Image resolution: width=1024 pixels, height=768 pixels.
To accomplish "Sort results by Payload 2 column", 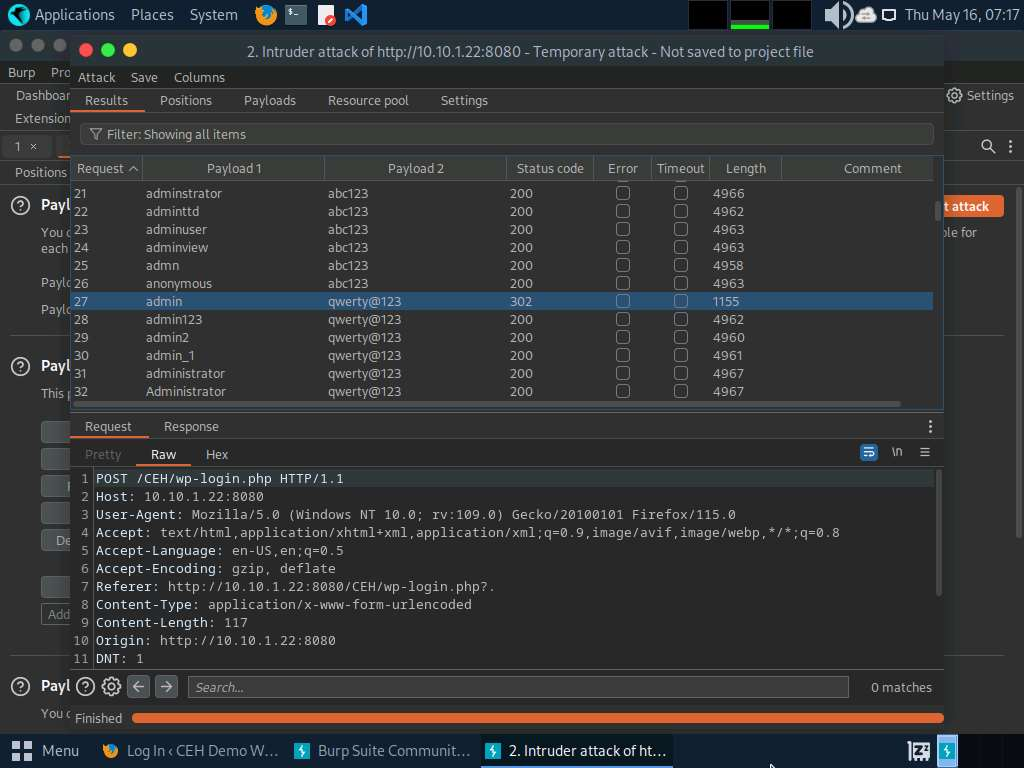I will point(415,168).
